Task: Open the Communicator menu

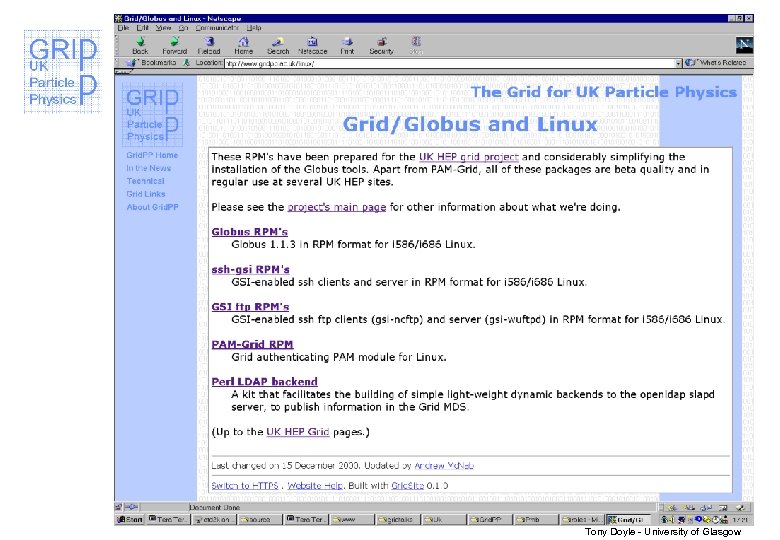Action: tap(217, 28)
